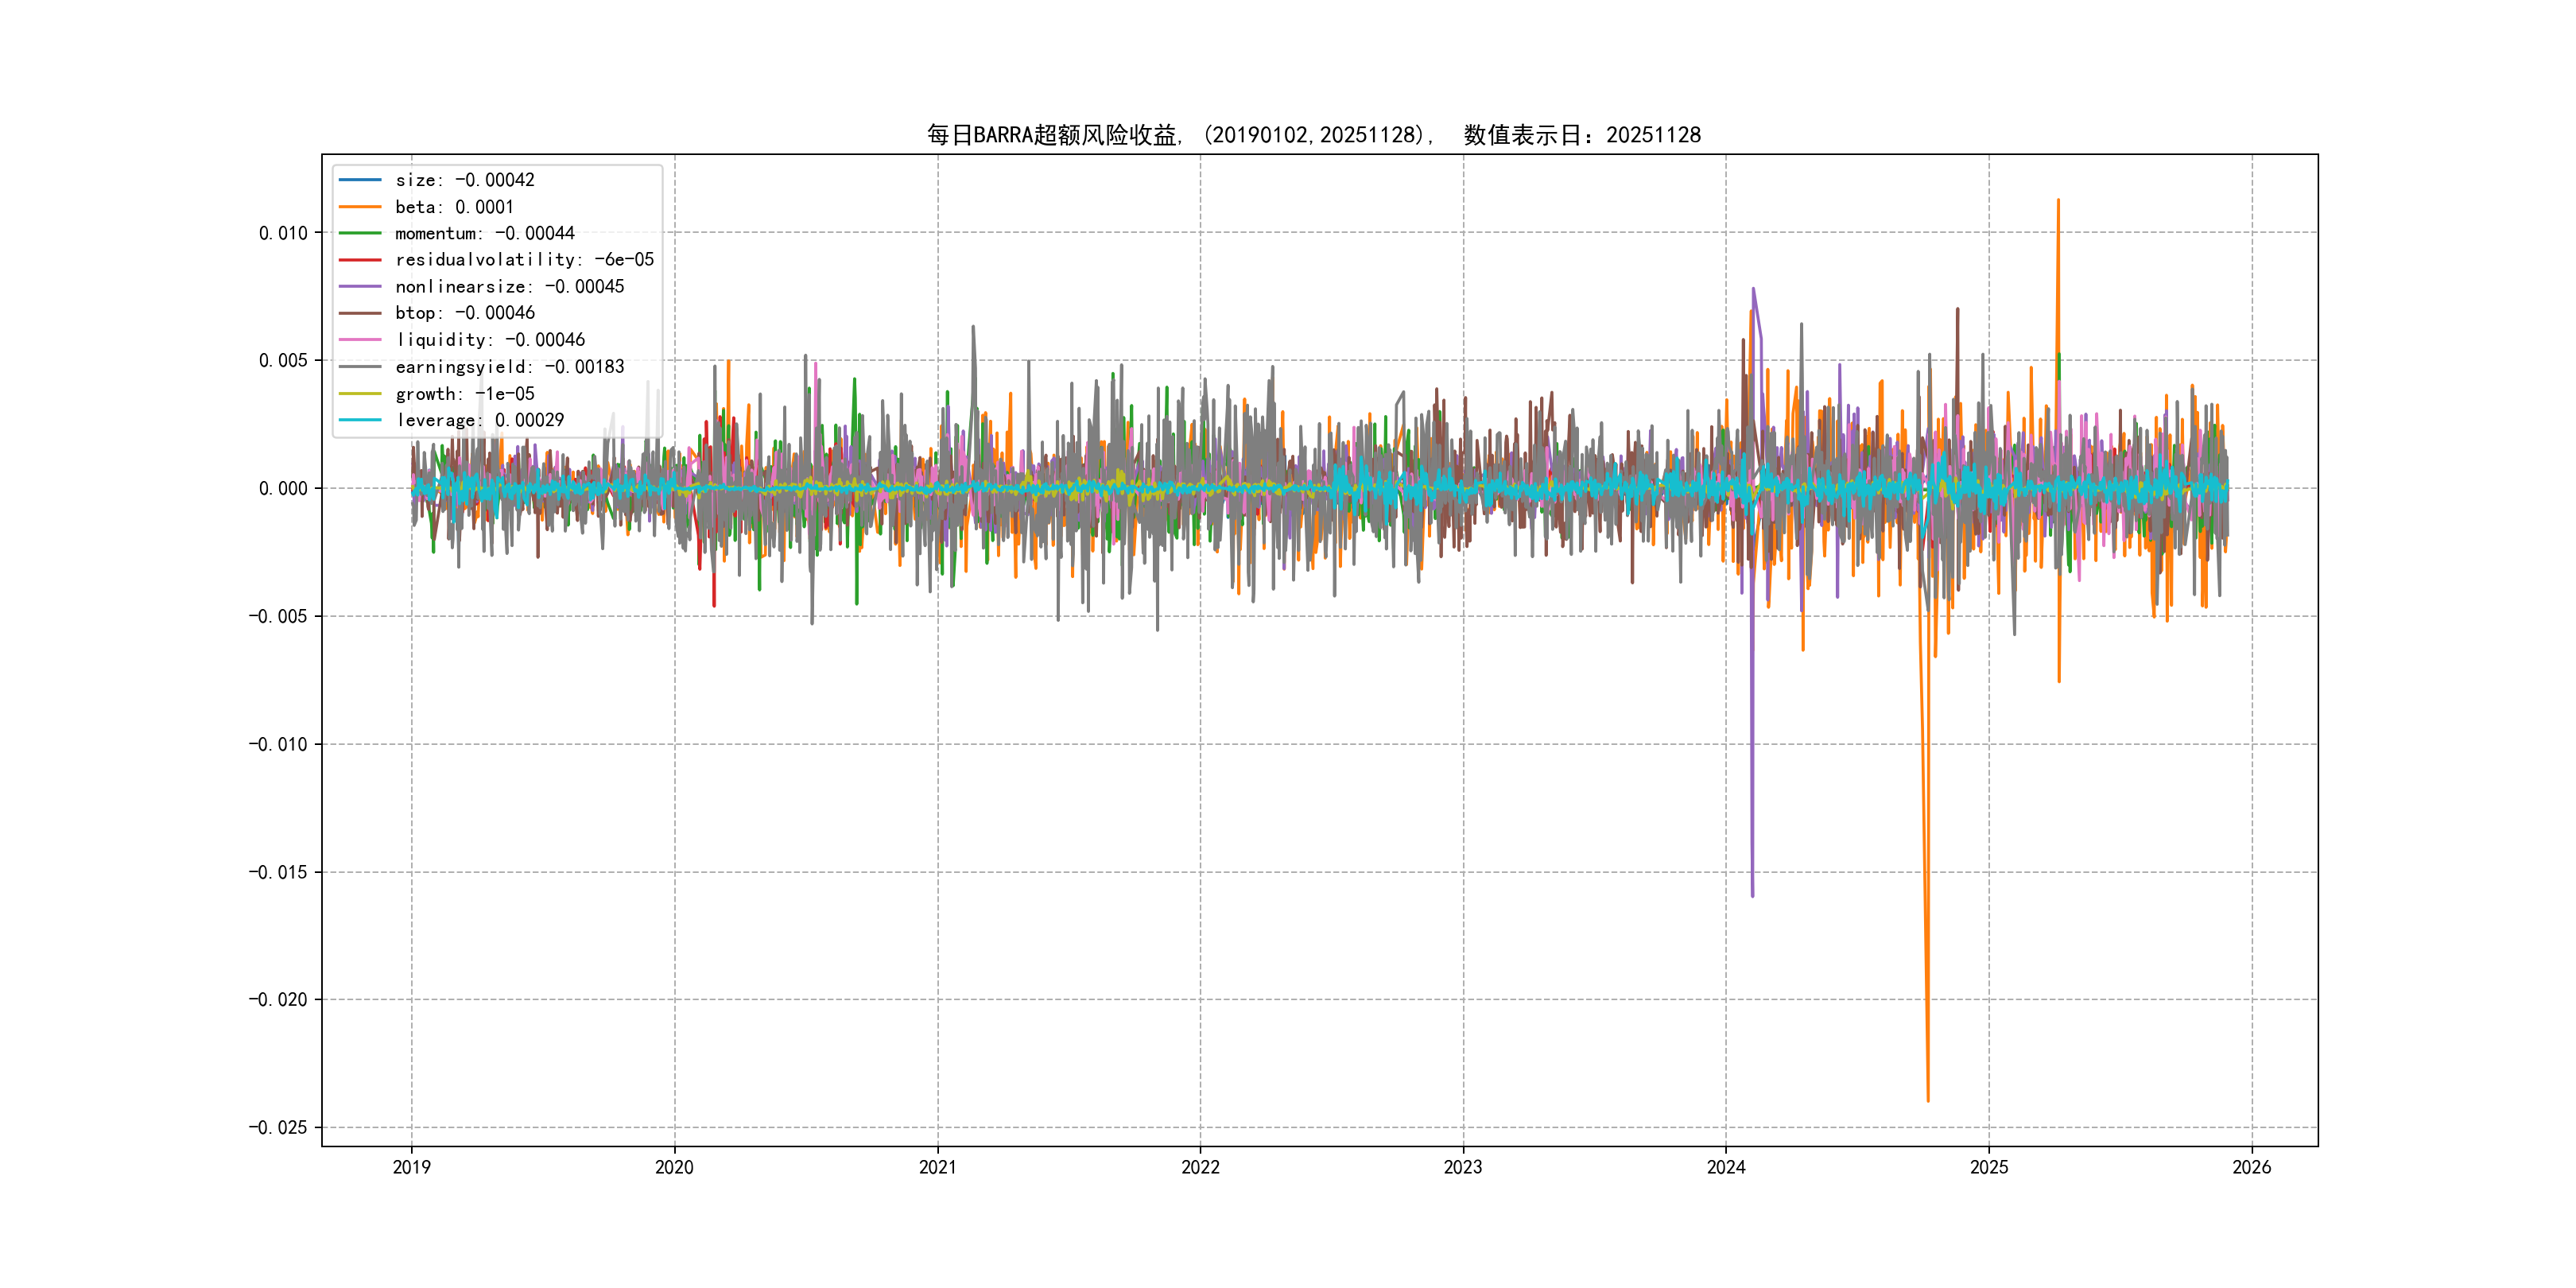Click the bottom of the purple spike near -0.016
Screen dimensions: 2576x1288
[1752, 895]
